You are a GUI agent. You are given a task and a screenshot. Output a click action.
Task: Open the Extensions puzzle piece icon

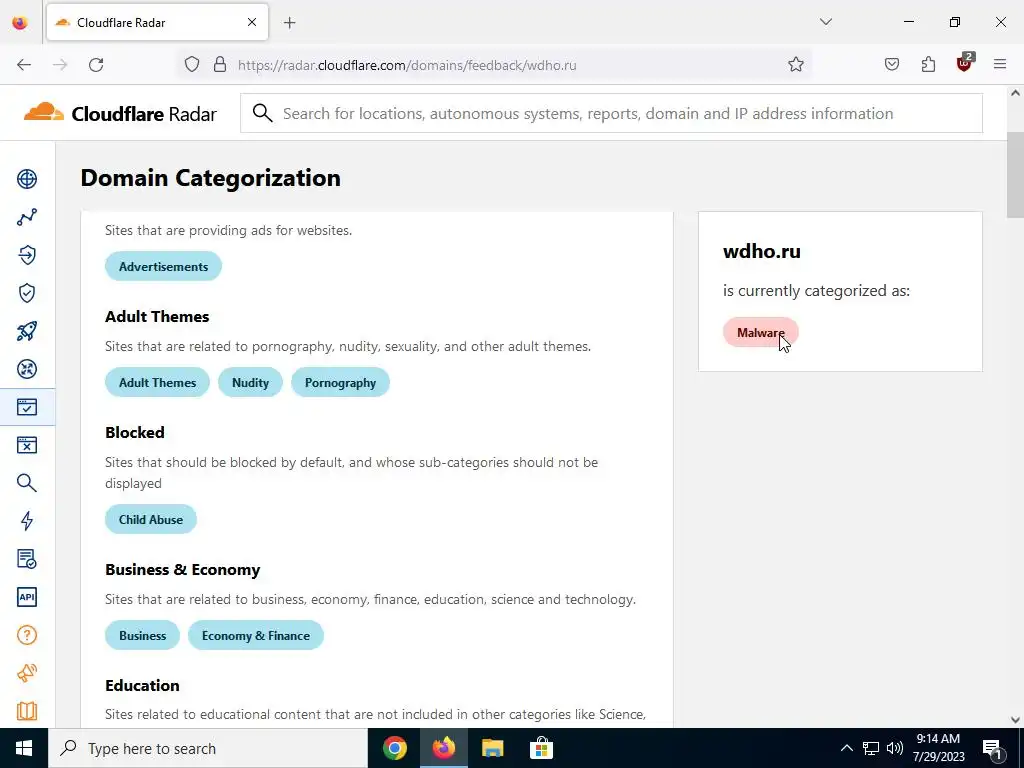coord(928,65)
